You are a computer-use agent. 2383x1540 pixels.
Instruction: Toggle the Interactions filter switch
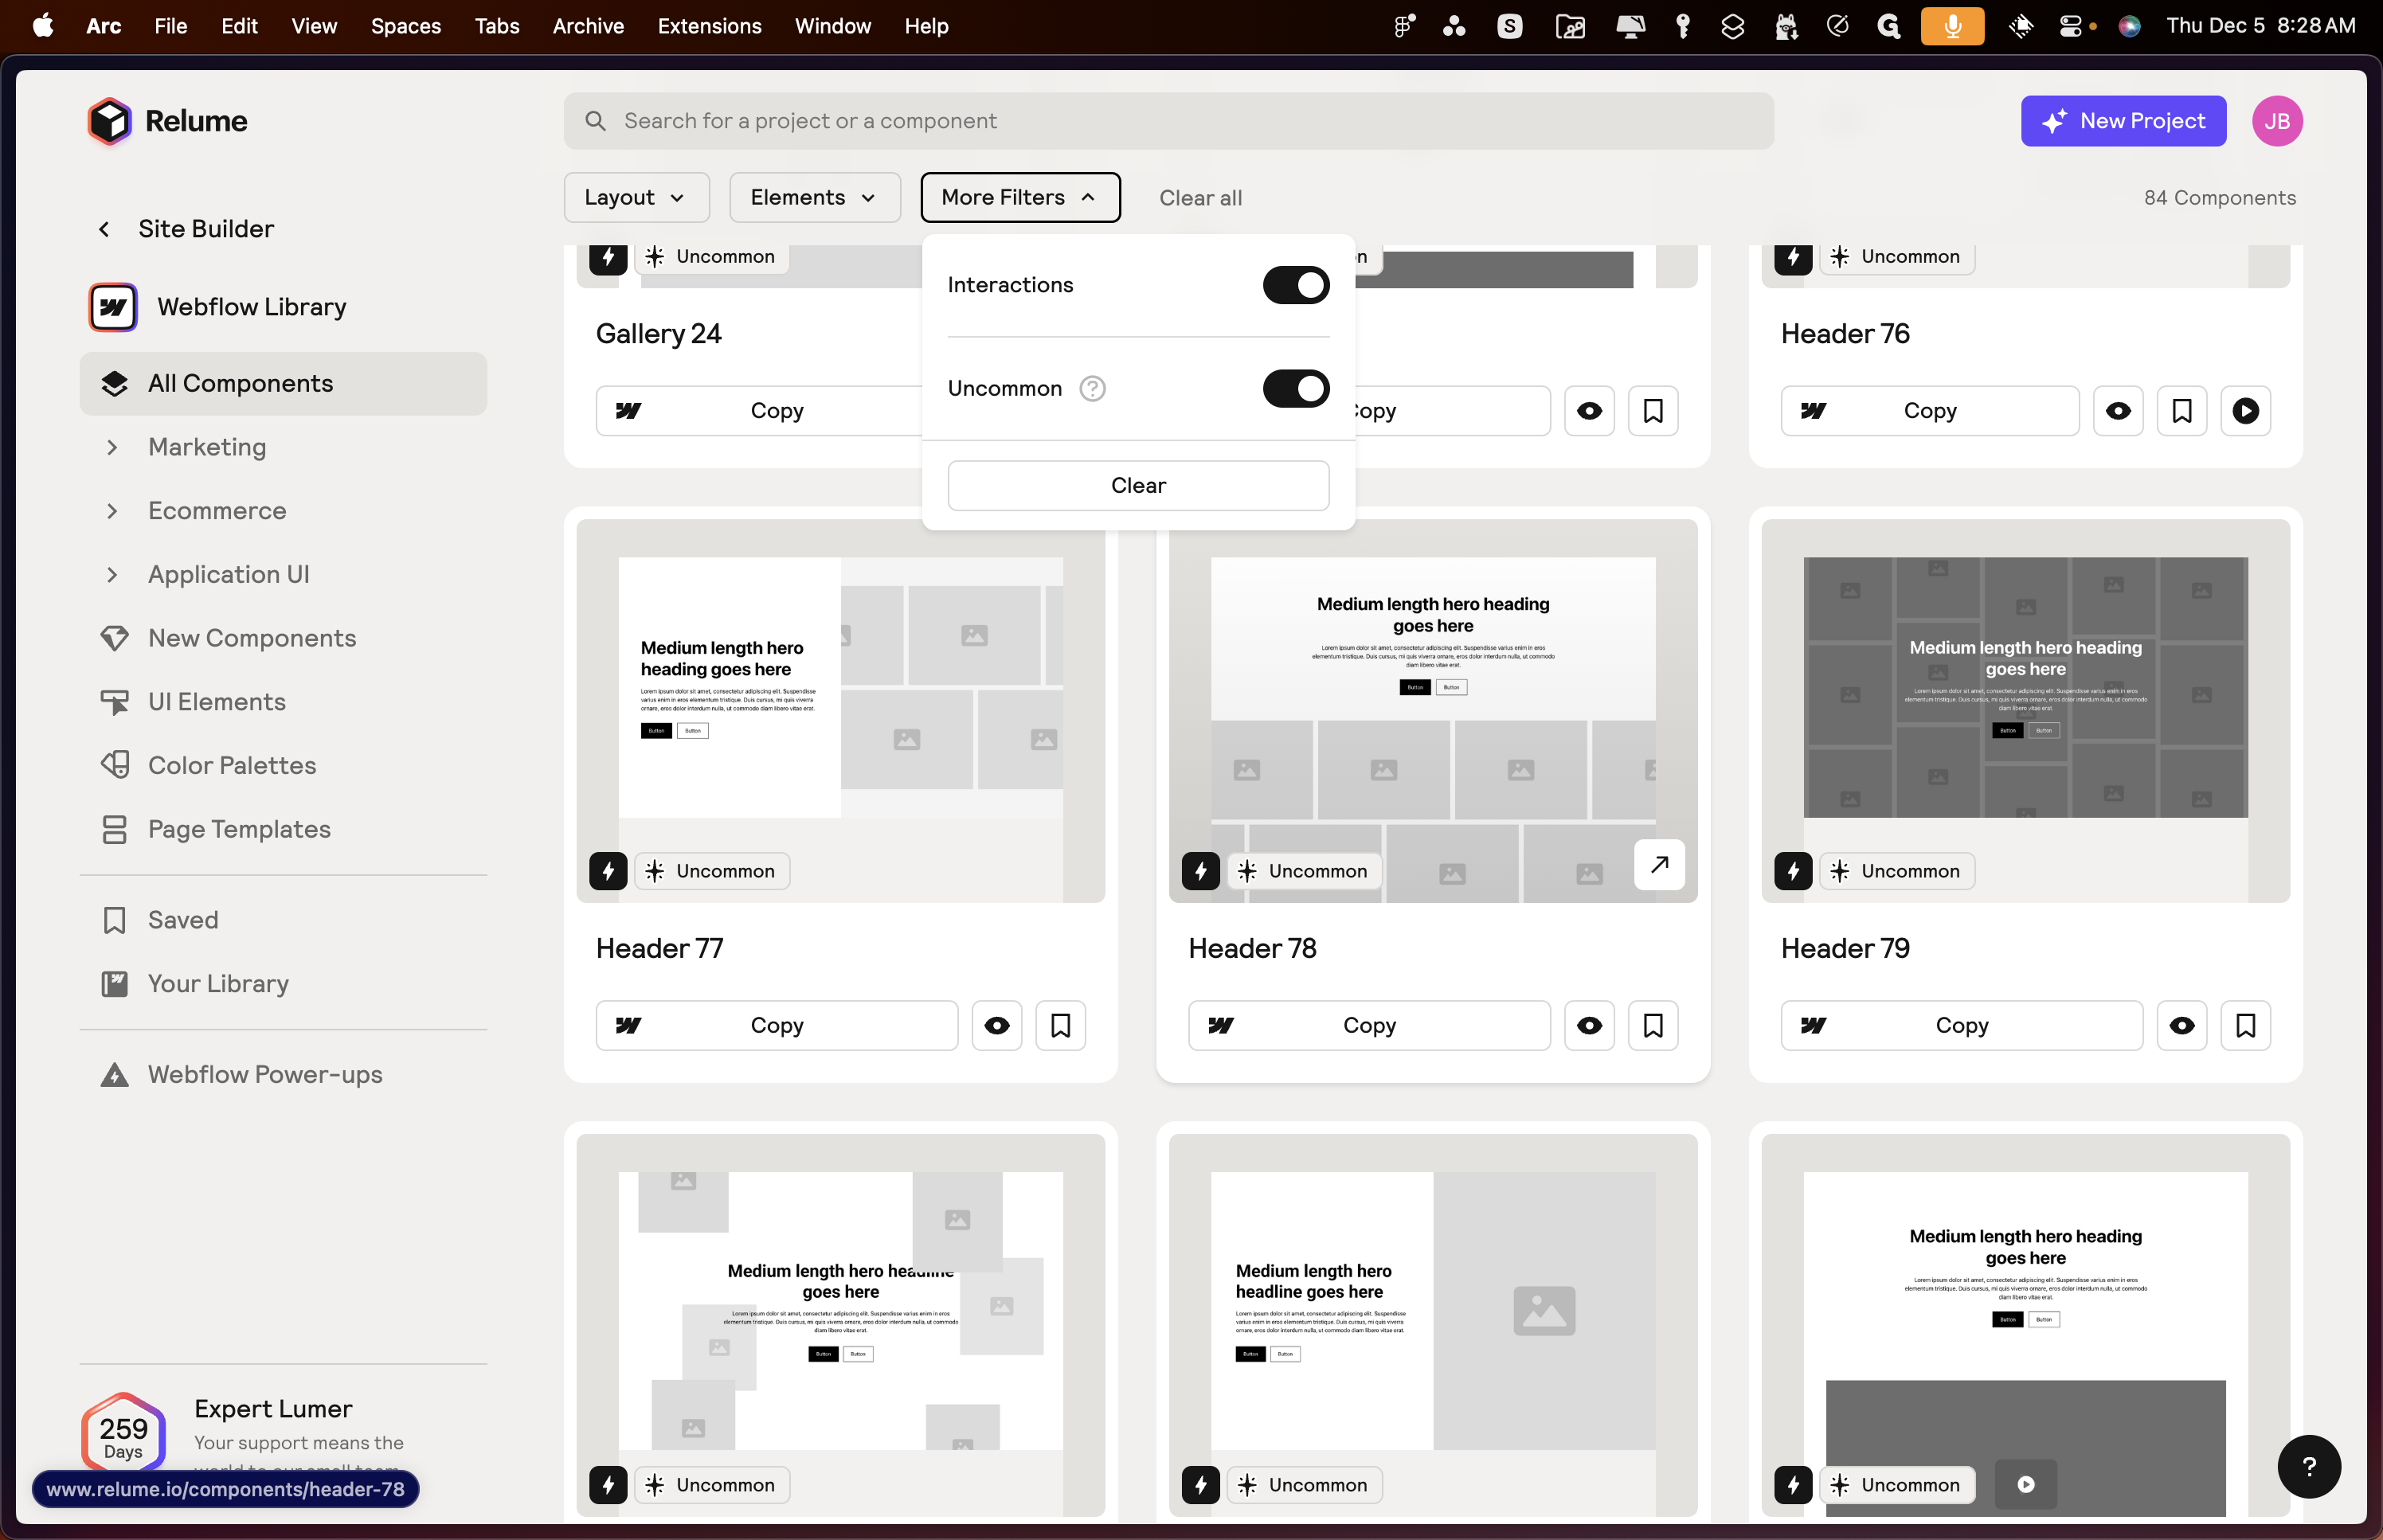[x=1295, y=285]
